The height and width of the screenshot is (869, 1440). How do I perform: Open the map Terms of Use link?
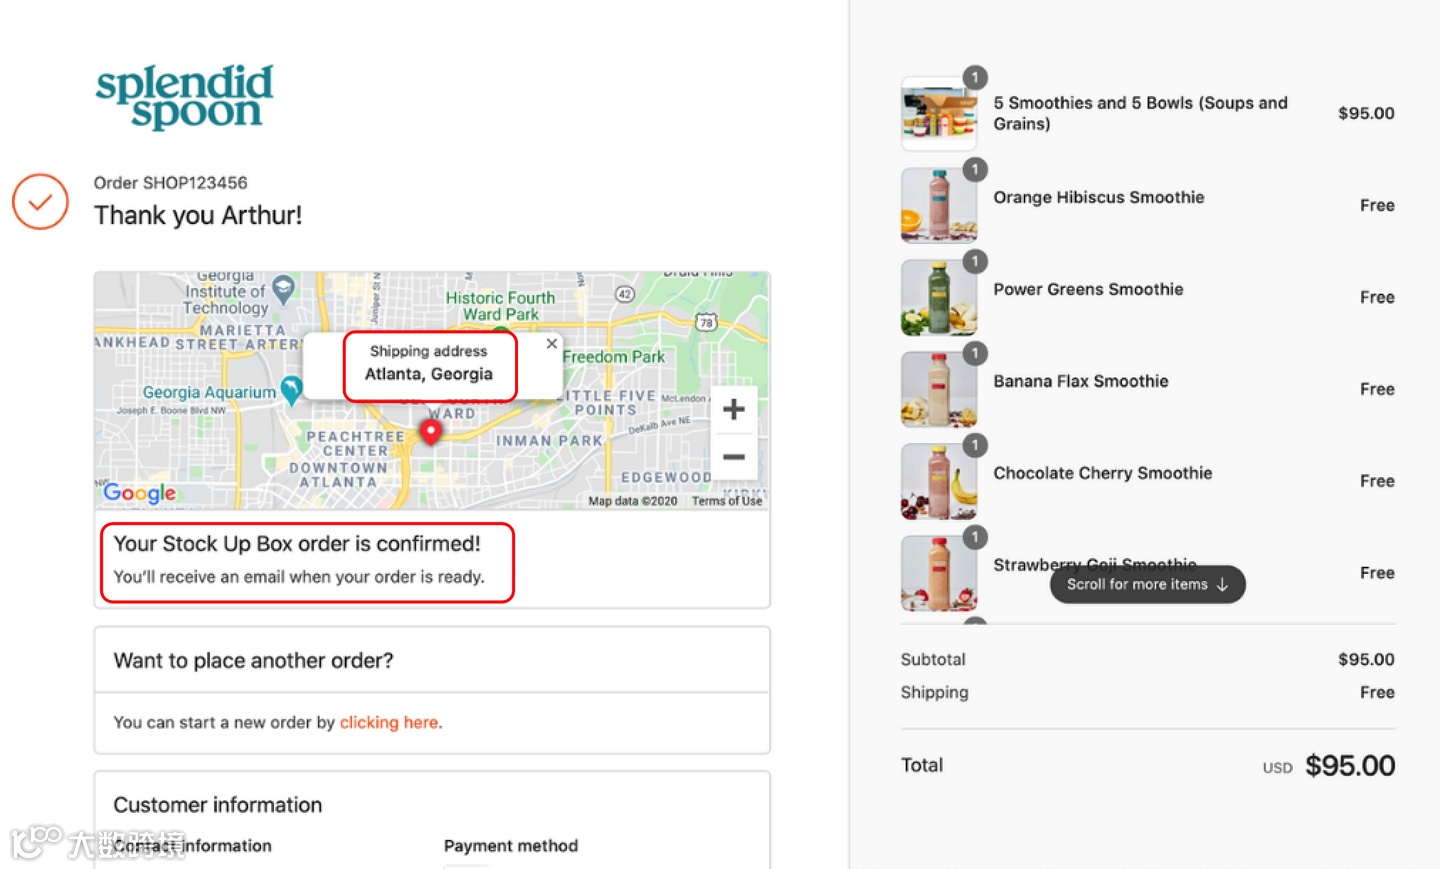pyautogui.click(x=727, y=501)
